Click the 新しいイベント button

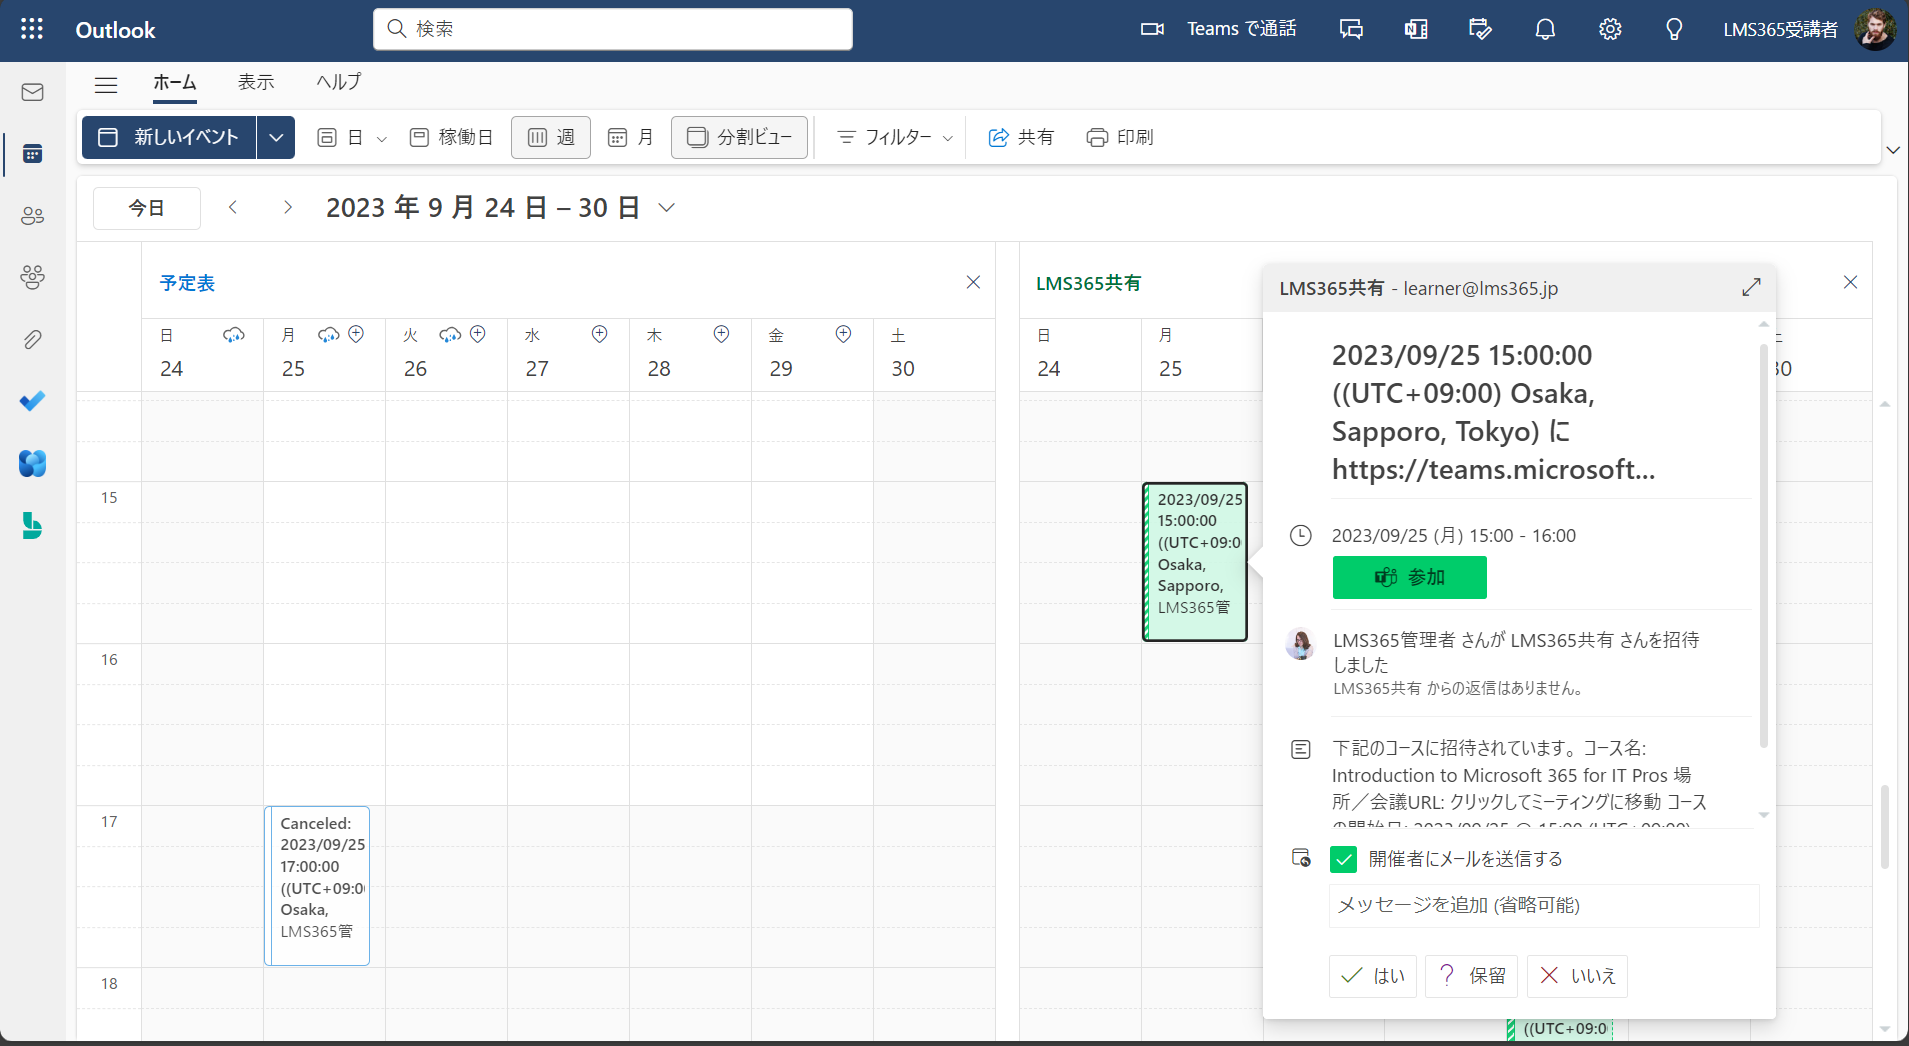coord(169,137)
